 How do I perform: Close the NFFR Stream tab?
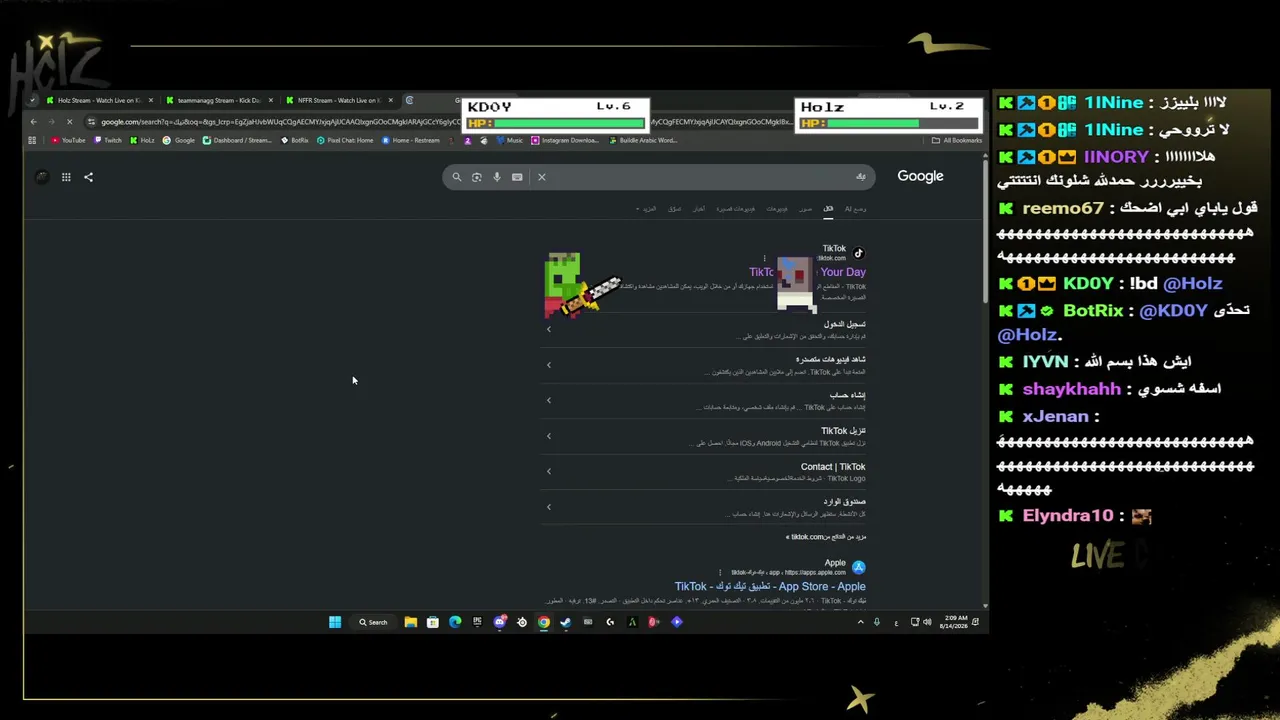click(x=391, y=100)
